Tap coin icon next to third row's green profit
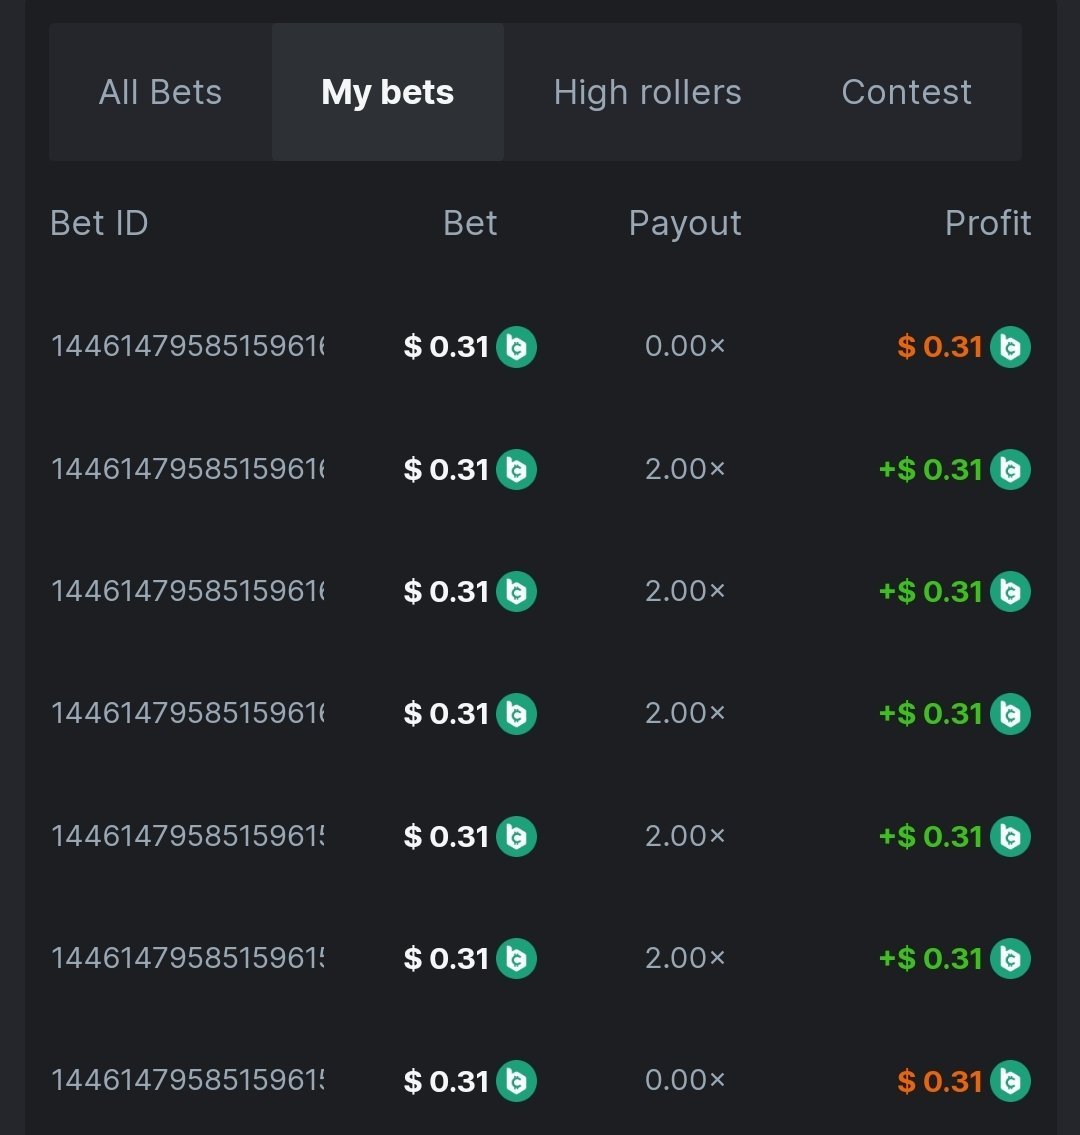Screen dimensions: 1080x1135 (x=1010, y=591)
